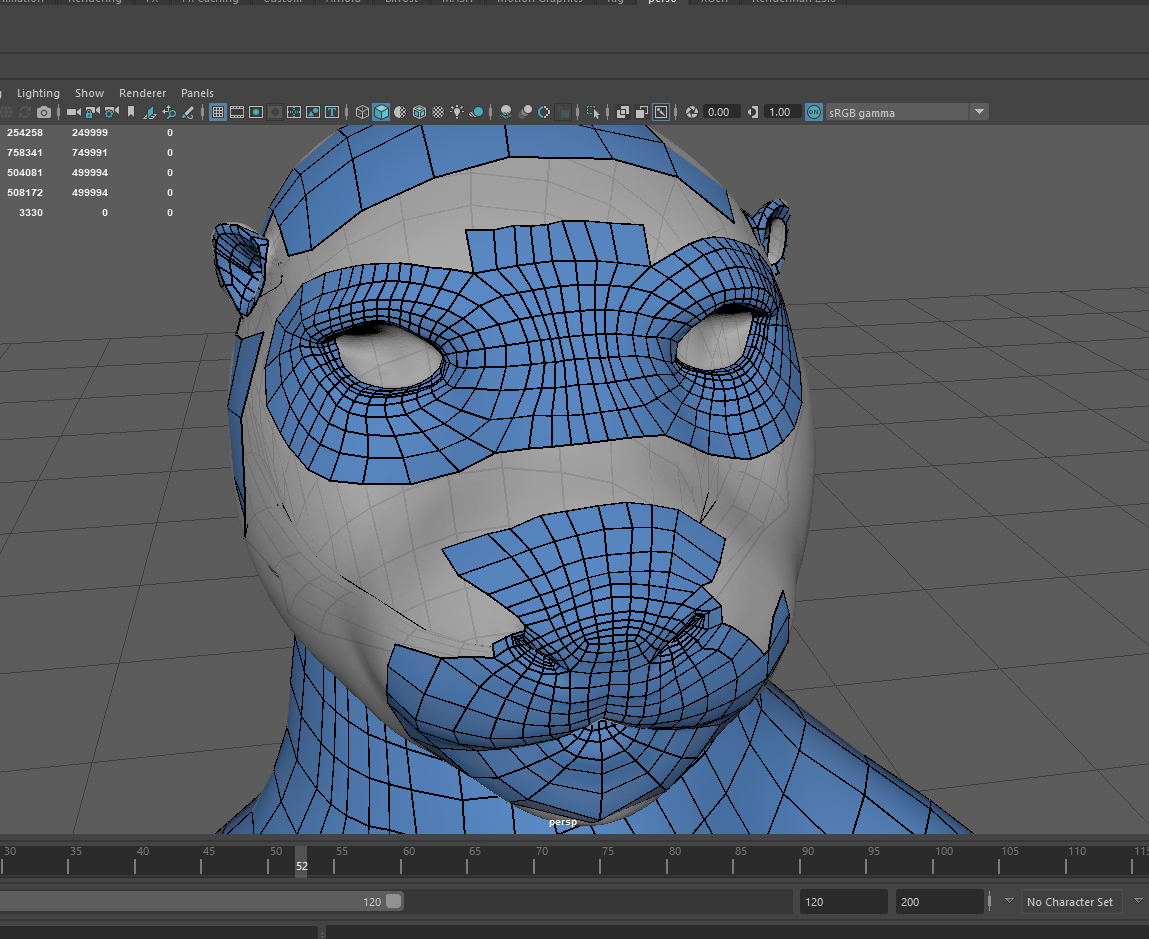Toggle the viewport grid display
The image size is (1149, 939).
tap(217, 112)
